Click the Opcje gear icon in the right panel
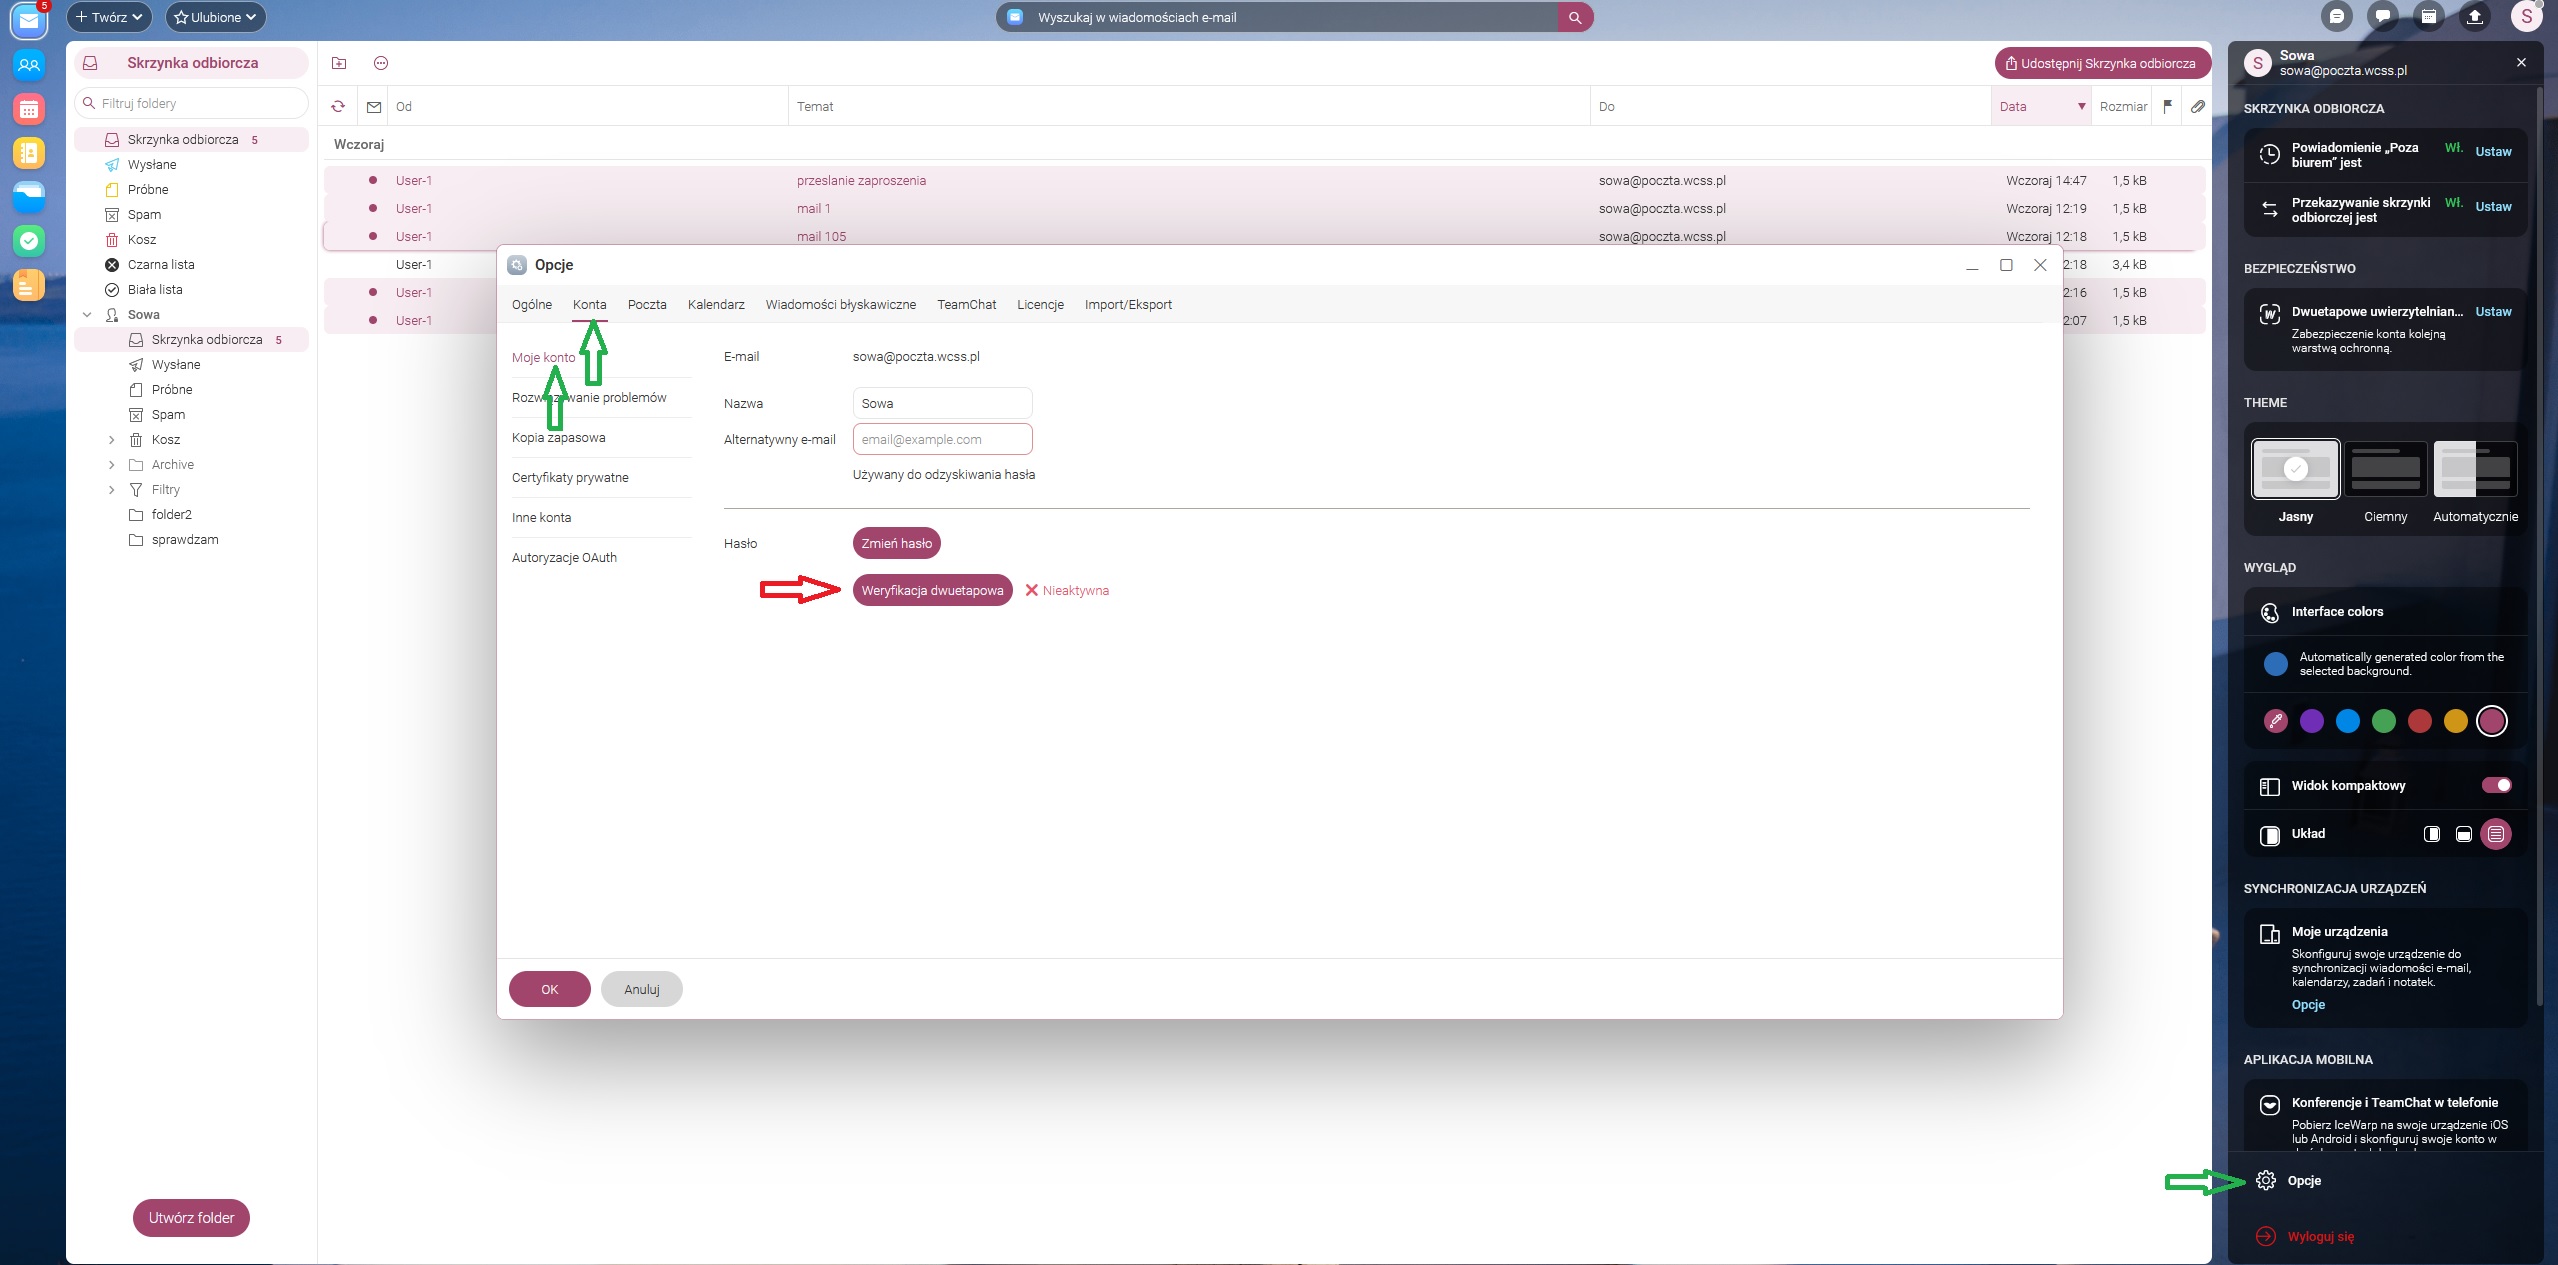The height and width of the screenshot is (1265, 2558). pyautogui.click(x=2266, y=1181)
